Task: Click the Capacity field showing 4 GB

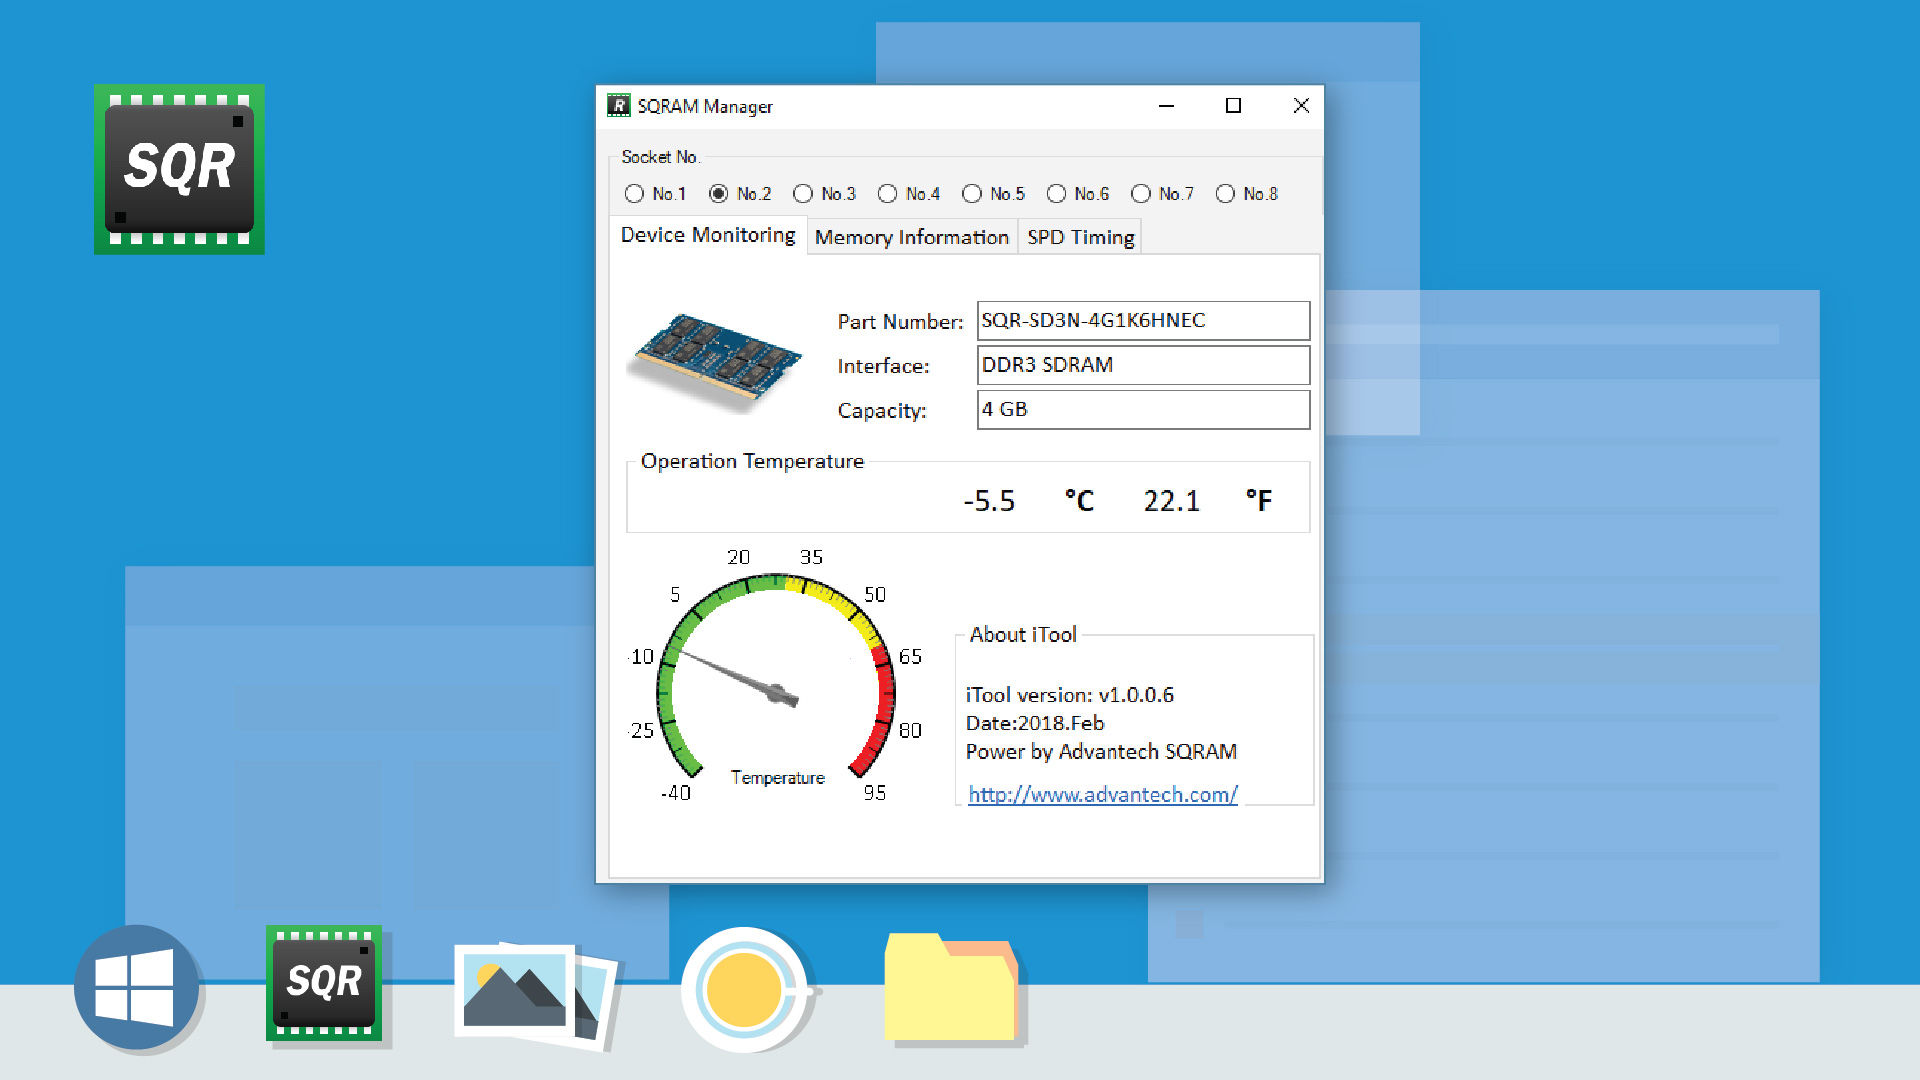Action: pos(1143,410)
